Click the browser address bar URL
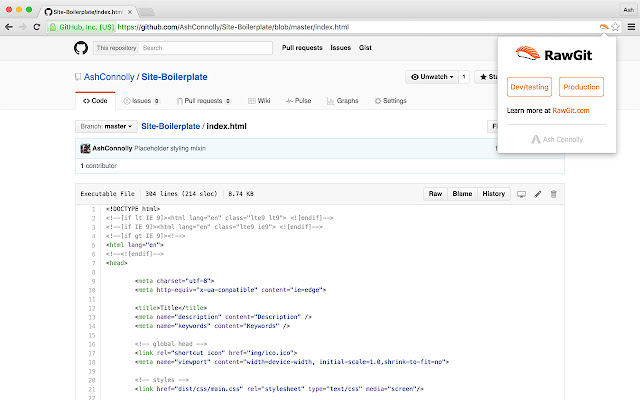 233,27
